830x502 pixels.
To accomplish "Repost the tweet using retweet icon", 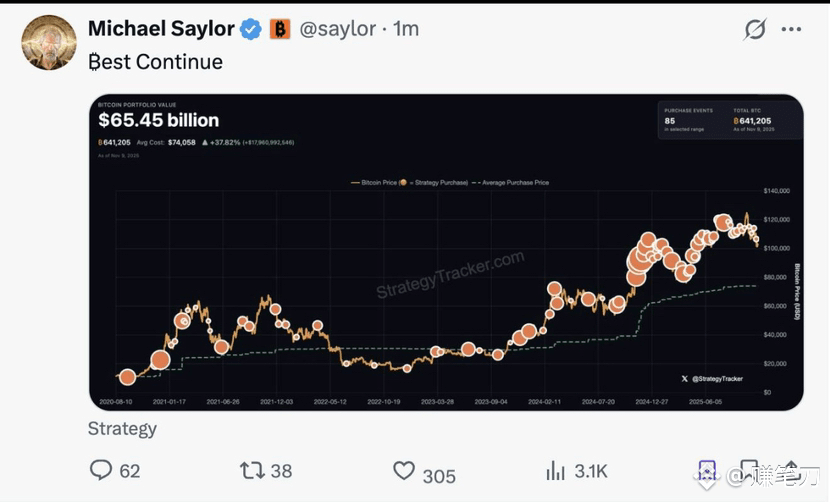I will click(x=252, y=471).
